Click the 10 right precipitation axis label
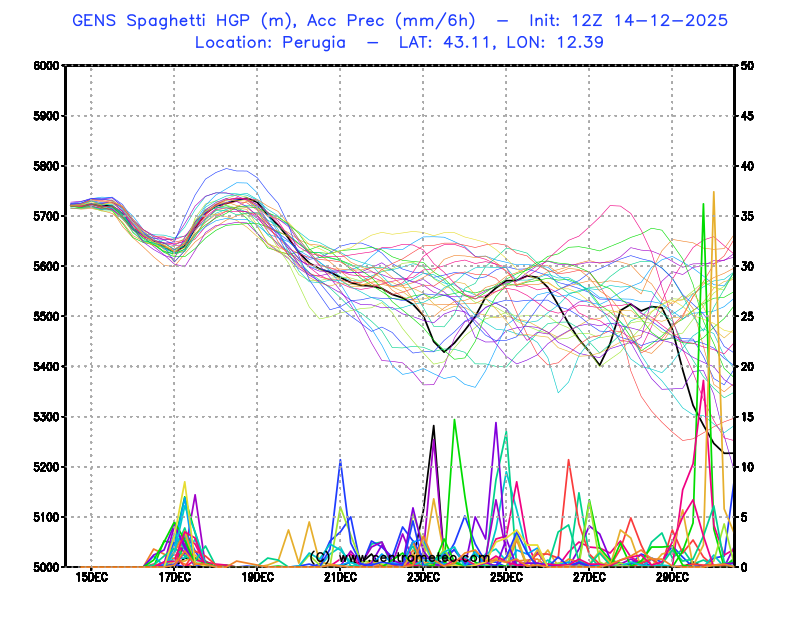Screen dimensions: 800x618 coord(747,467)
